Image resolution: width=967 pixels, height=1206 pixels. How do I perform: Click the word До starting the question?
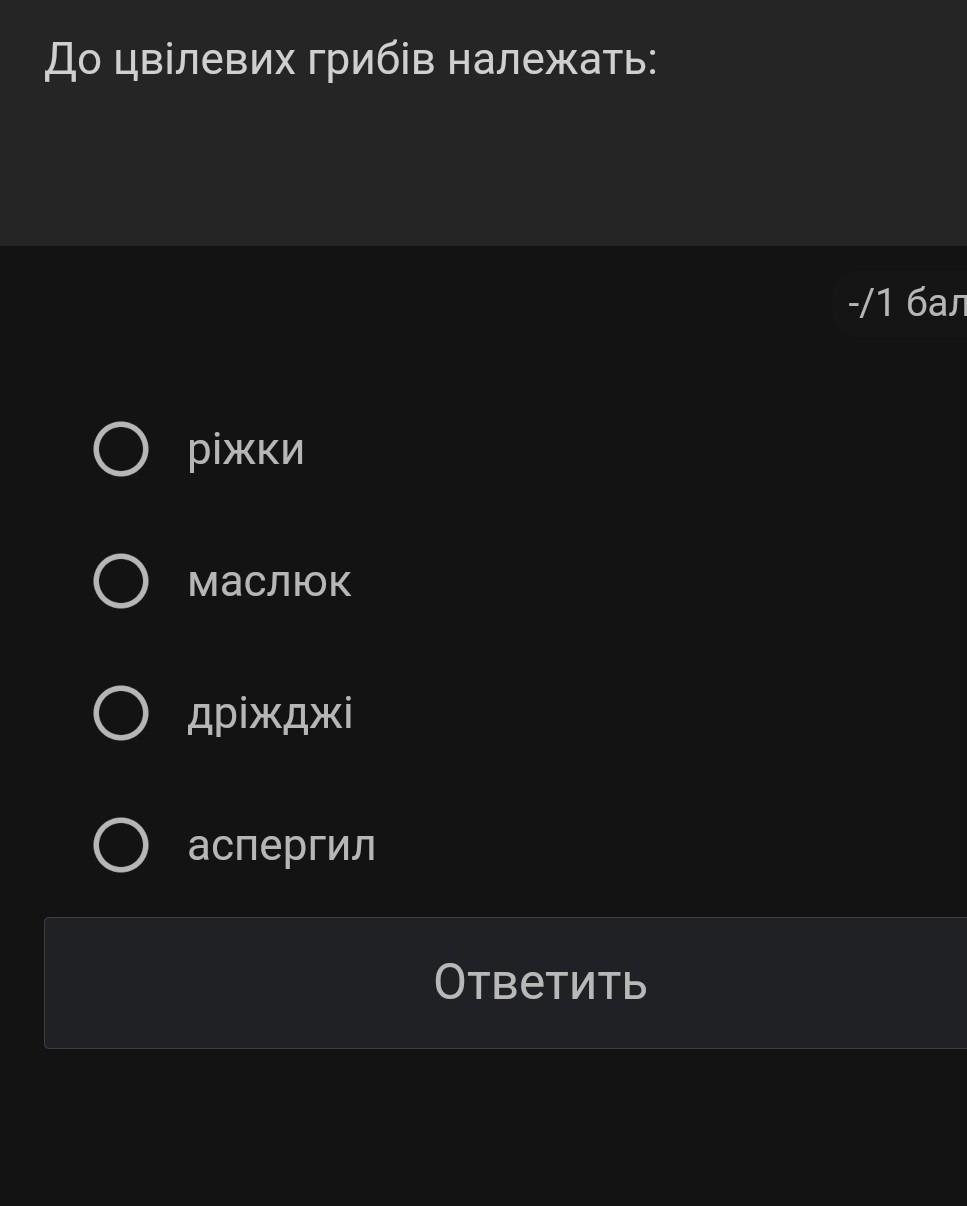73,61
